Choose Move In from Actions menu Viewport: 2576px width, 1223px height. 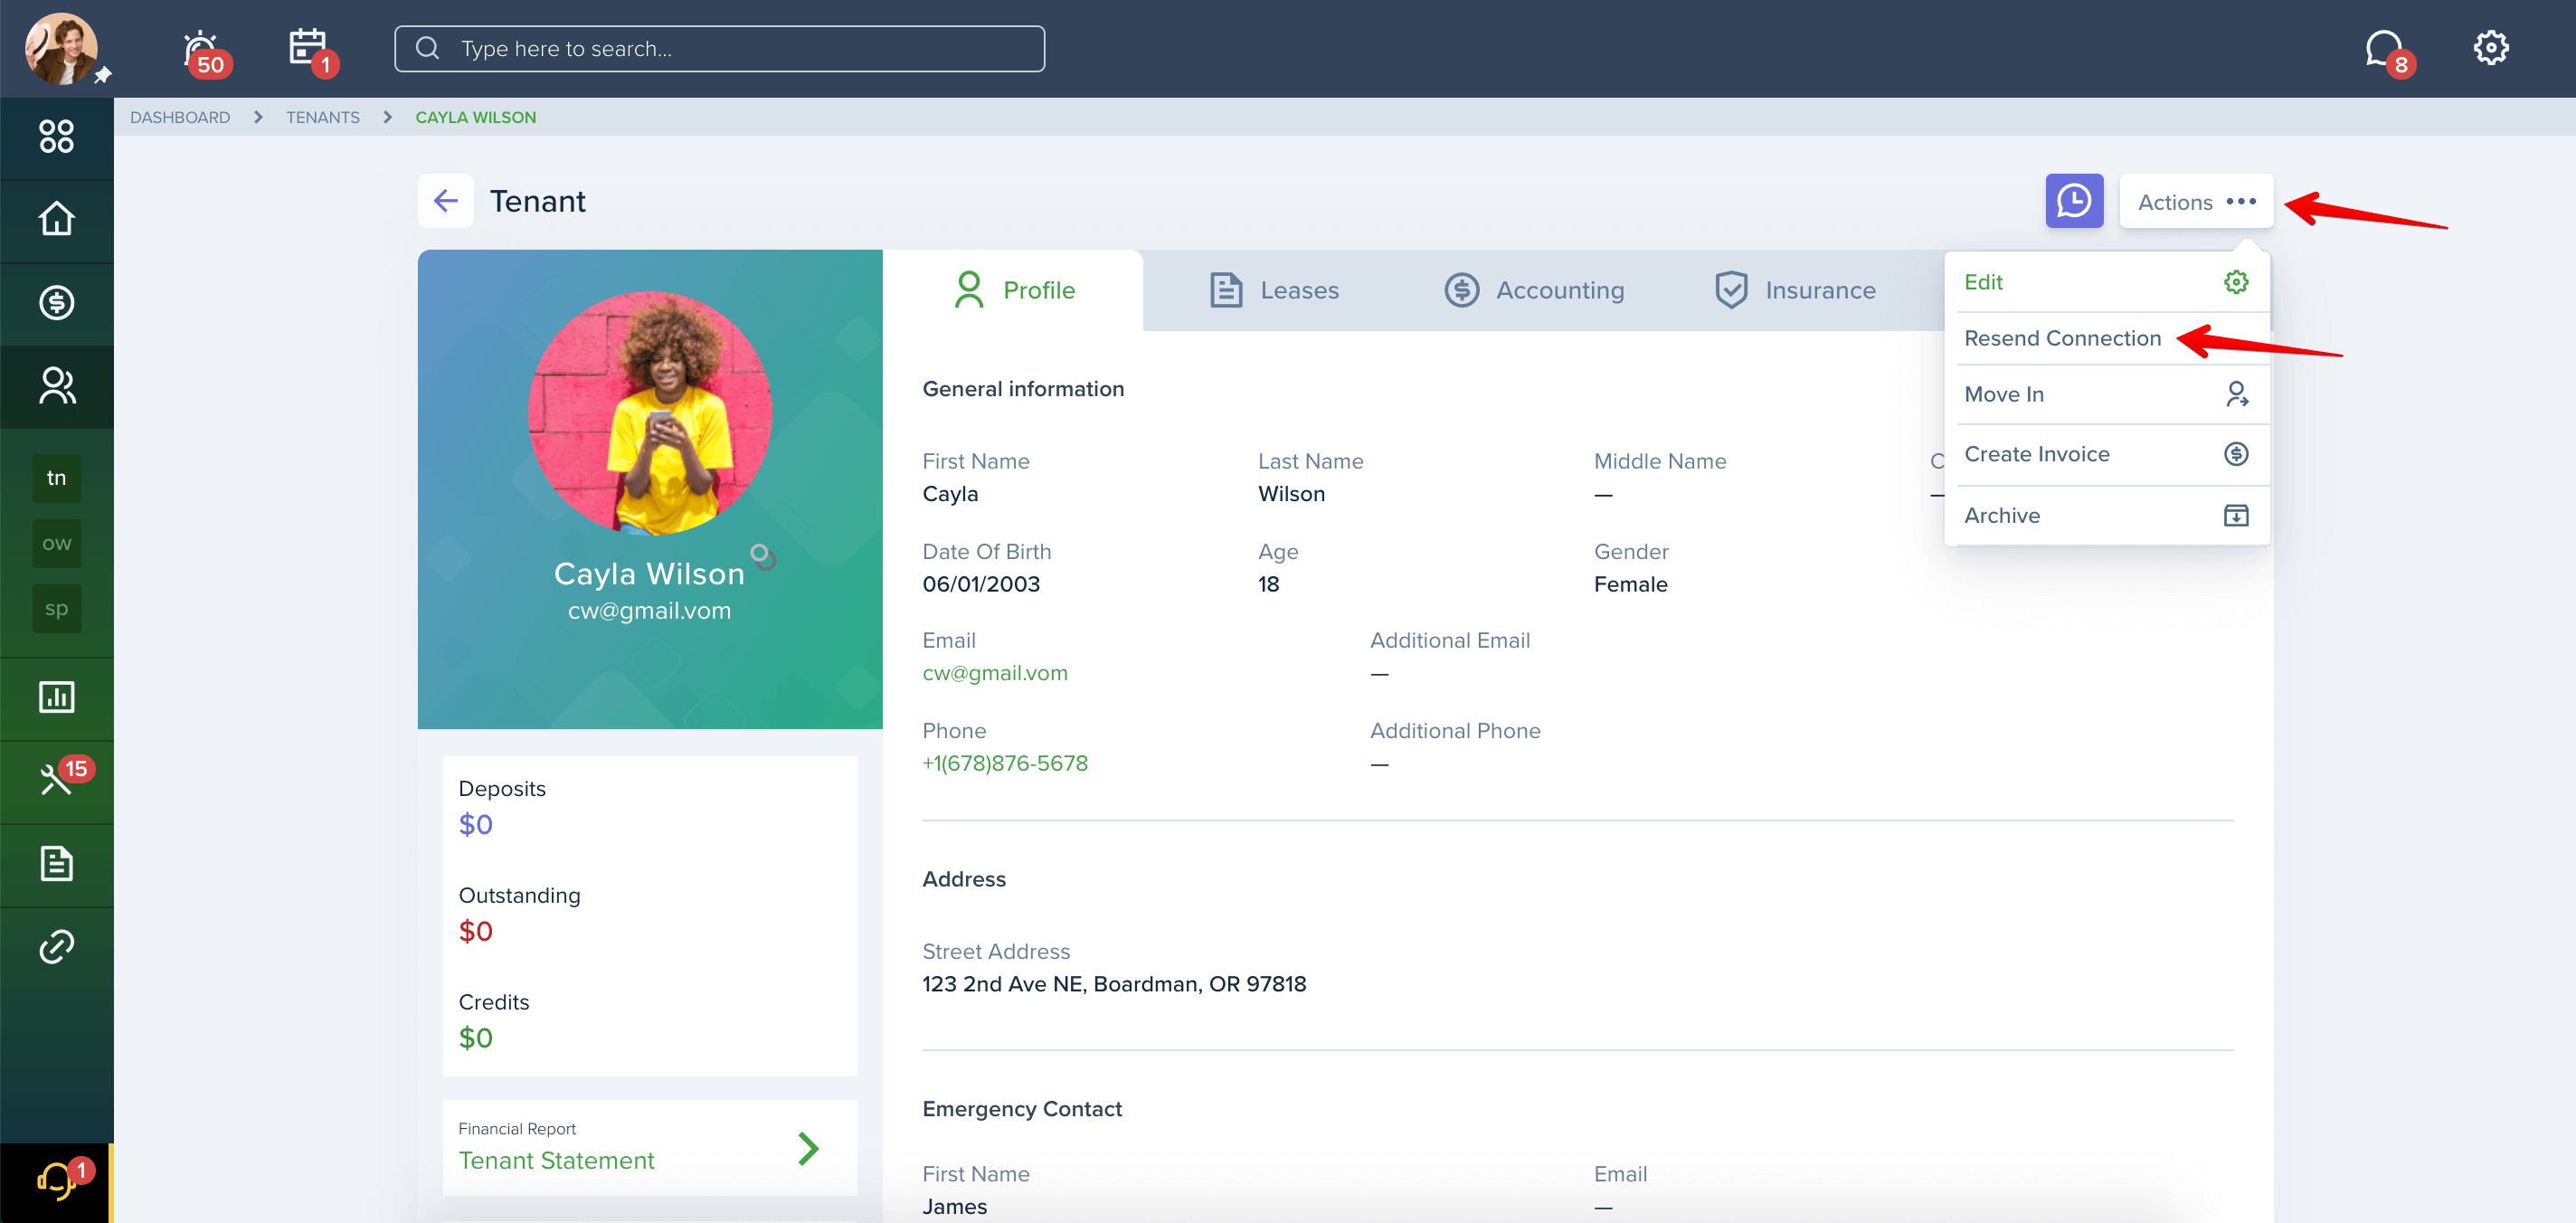(x=2106, y=394)
